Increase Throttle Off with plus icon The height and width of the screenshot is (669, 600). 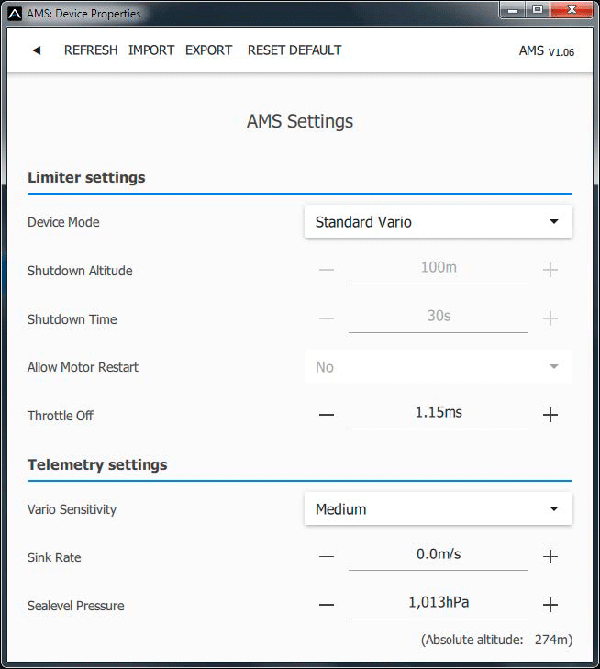pos(550,415)
